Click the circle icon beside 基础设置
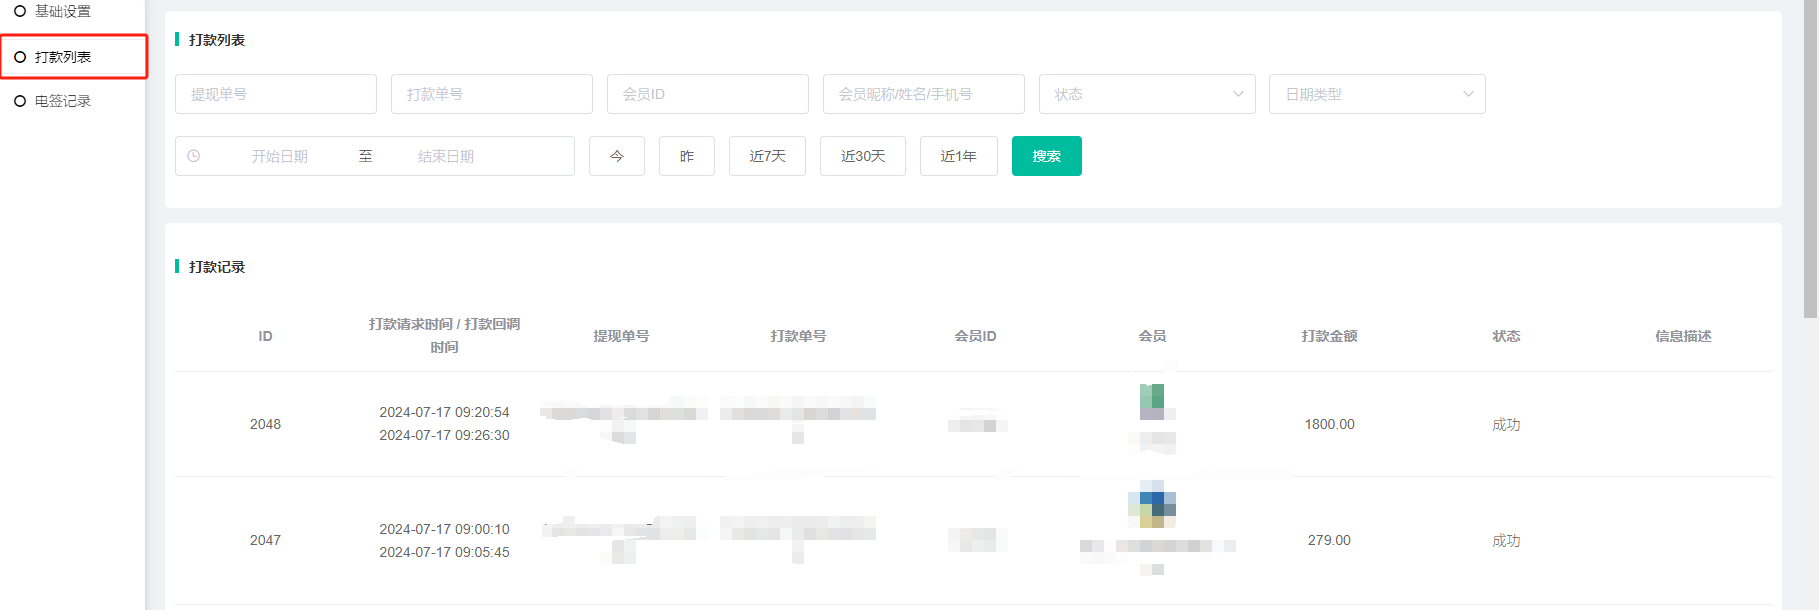Viewport: 1819px width, 610px height. click(x=20, y=11)
